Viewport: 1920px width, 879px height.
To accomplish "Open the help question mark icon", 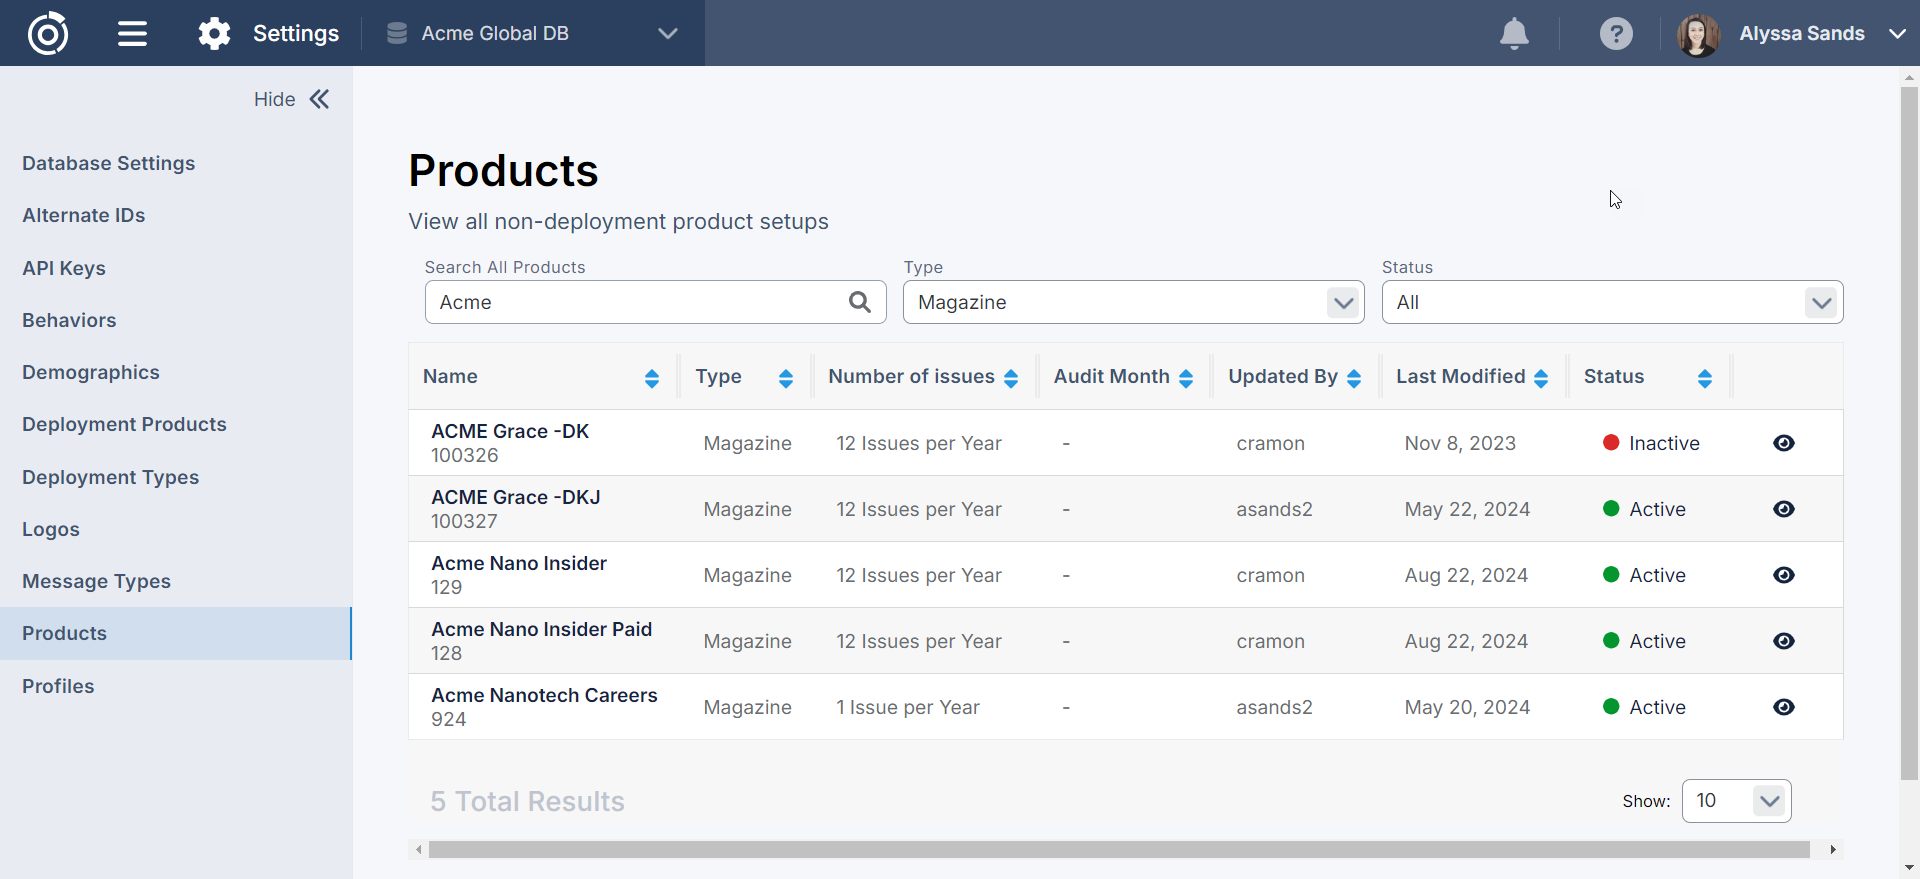I will pyautogui.click(x=1615, y=33).
